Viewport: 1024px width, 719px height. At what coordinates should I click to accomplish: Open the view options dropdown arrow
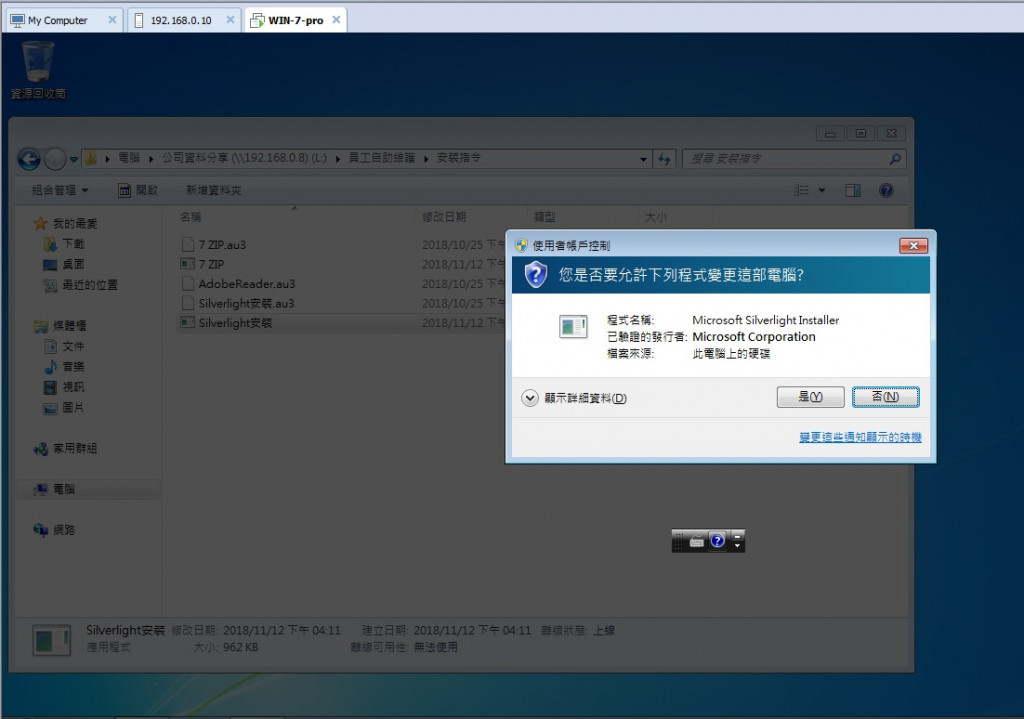coord(822,191)
